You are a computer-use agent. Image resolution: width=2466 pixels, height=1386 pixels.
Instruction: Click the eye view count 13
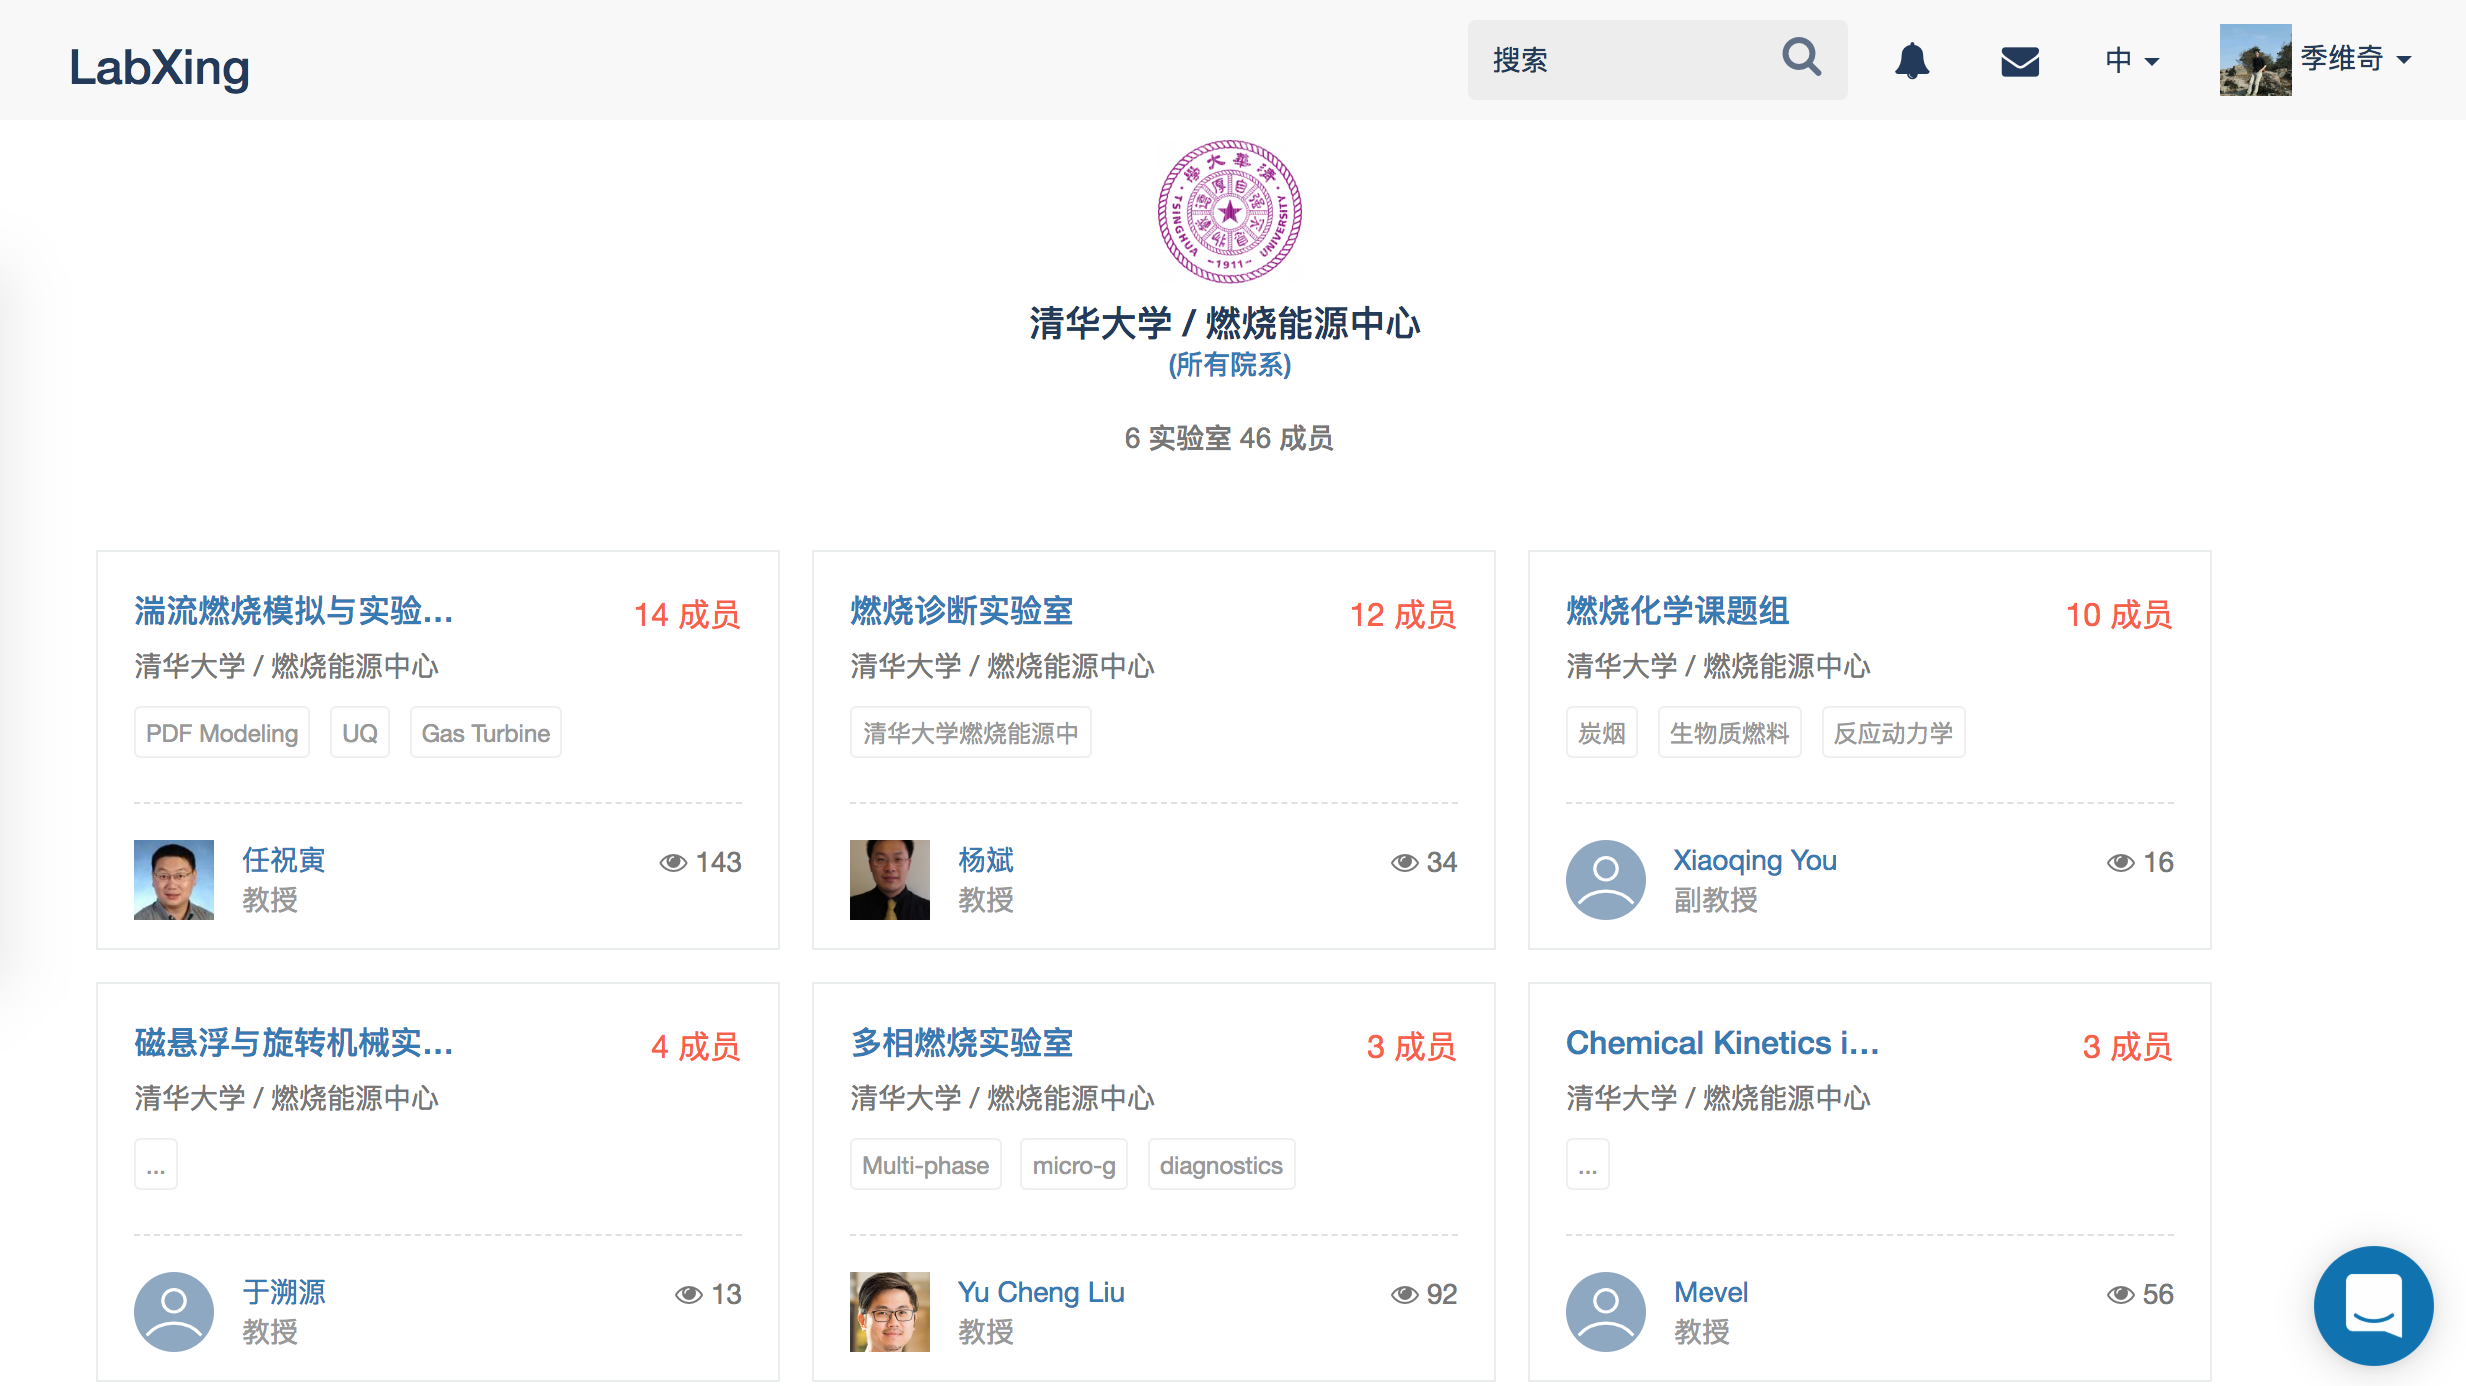click(x=708, y=1294)
